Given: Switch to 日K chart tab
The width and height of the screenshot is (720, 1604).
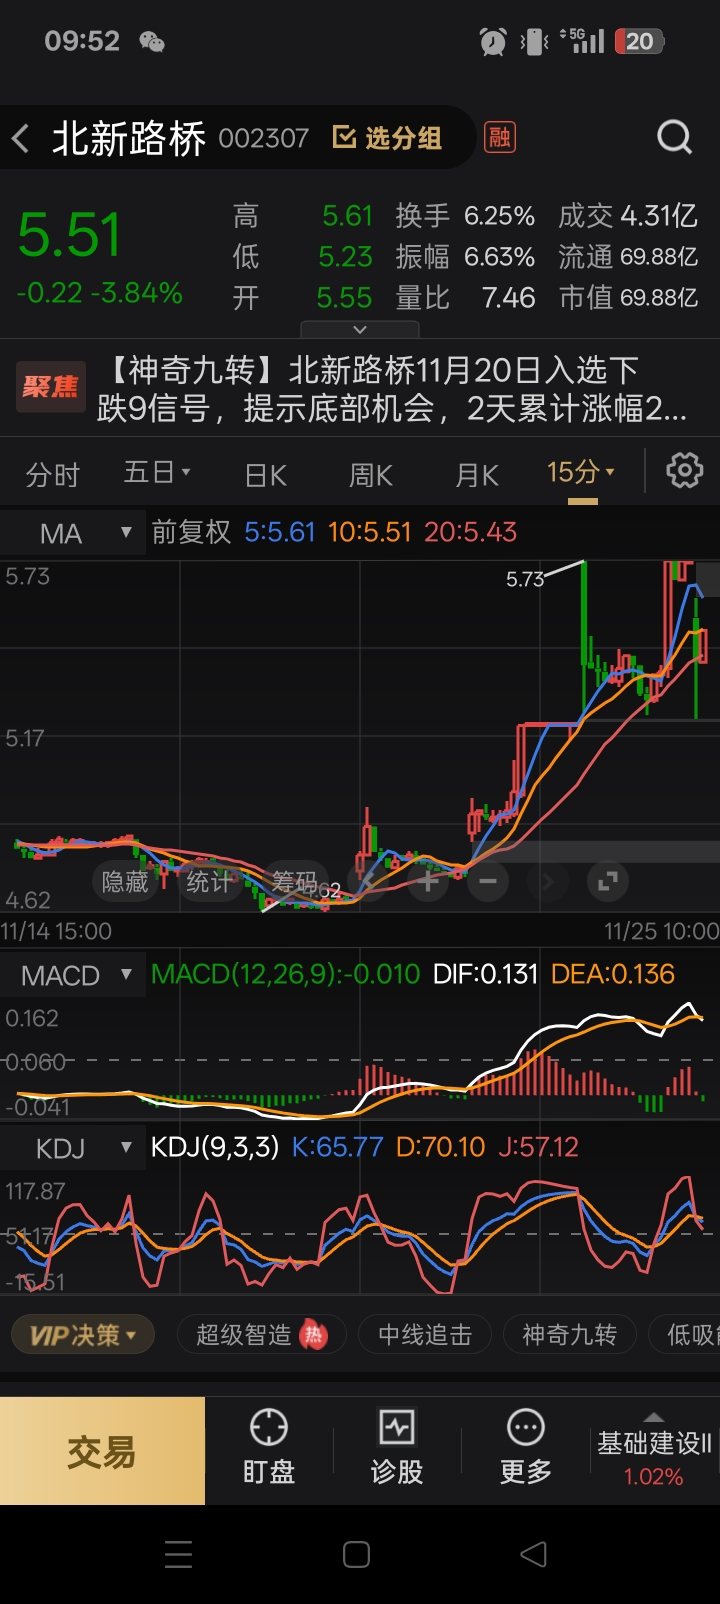Looking at the screenshot, I should tap(266, 475).
